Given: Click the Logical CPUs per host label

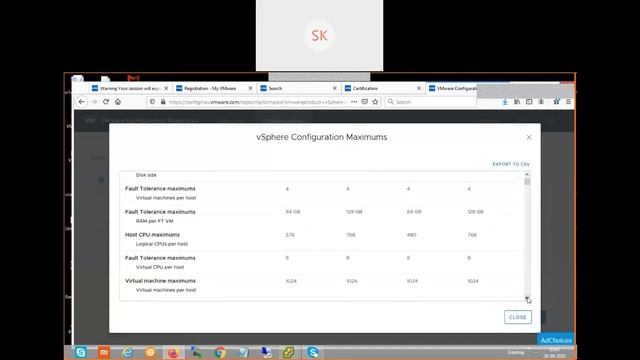Looking at the screenshot, I should click(162, 244).
